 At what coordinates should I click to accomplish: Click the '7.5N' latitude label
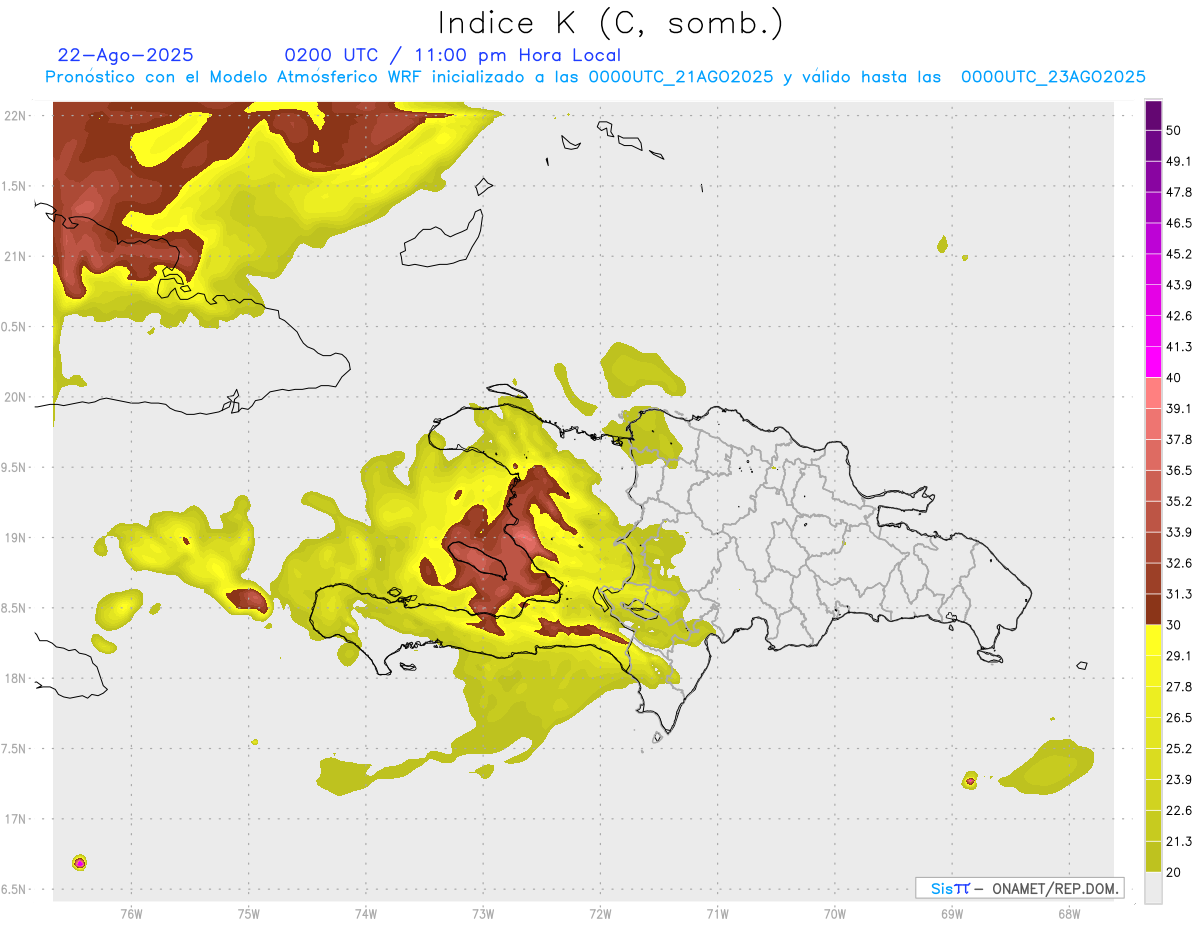coord(15,748)
